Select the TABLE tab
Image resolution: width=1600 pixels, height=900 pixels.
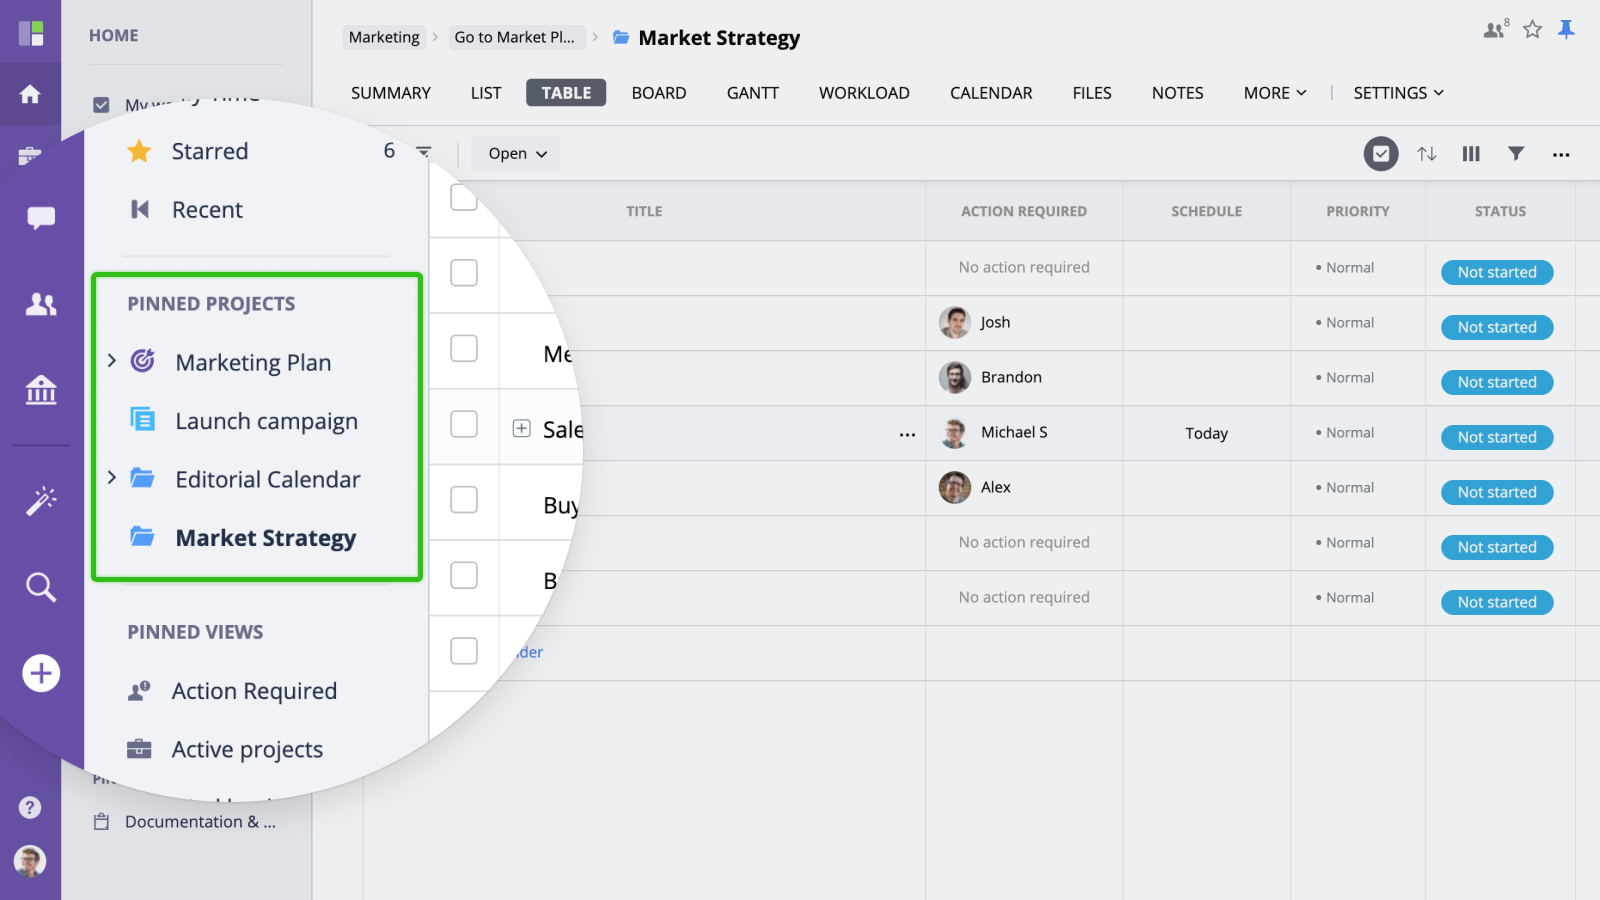click(566, 93)
